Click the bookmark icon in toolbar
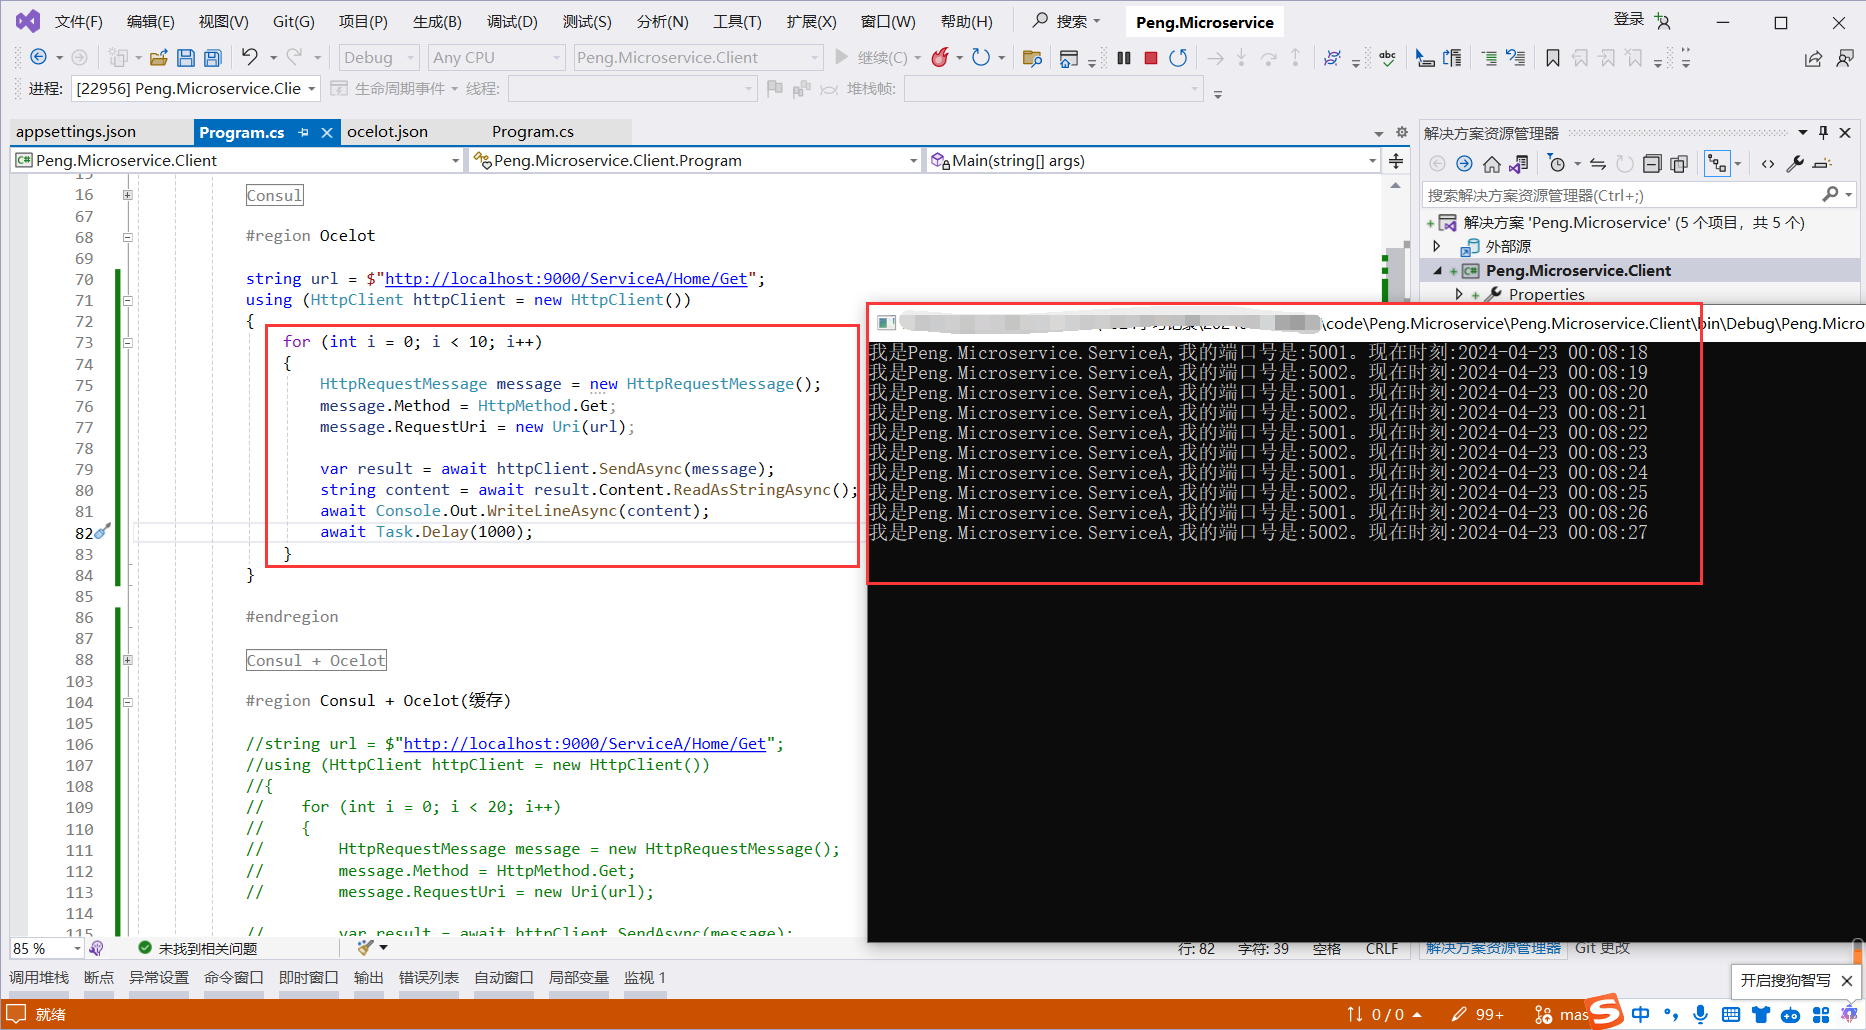Viewport: 1866px width, 1030px height. 1552,58
